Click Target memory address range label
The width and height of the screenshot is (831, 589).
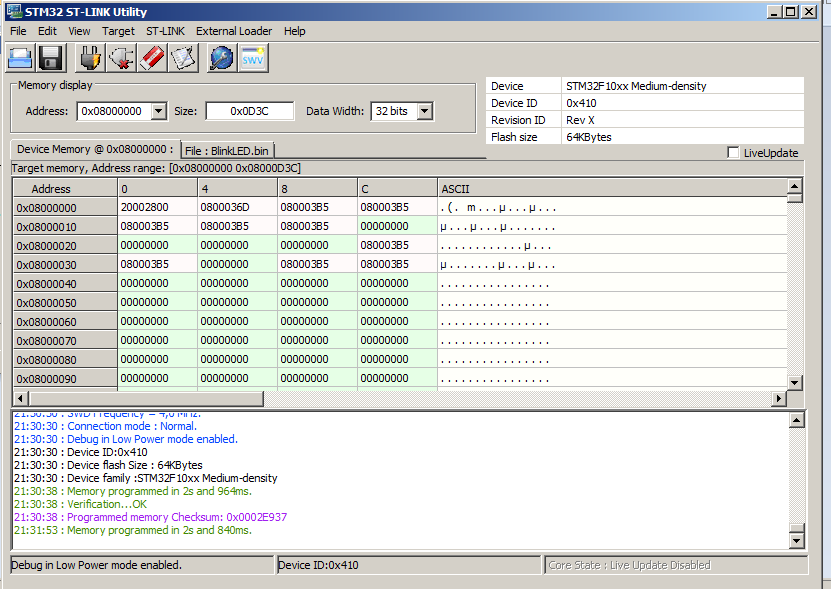click(156, 168)
